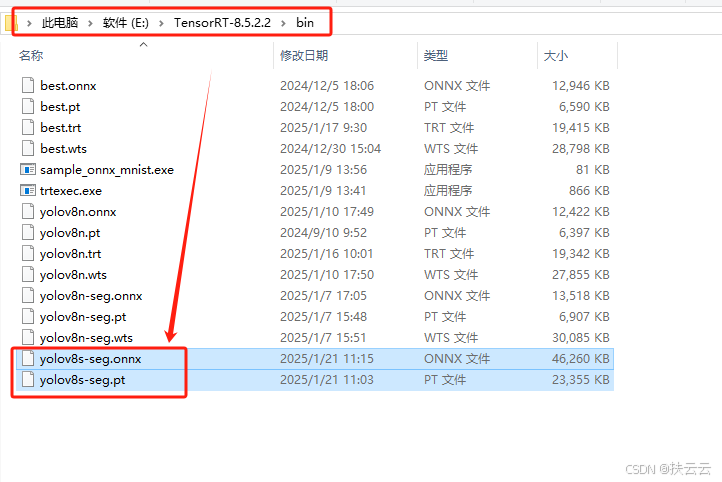Select the best.pt file name
This screenshot has height=482, width=722.
[x=60, y=107]
